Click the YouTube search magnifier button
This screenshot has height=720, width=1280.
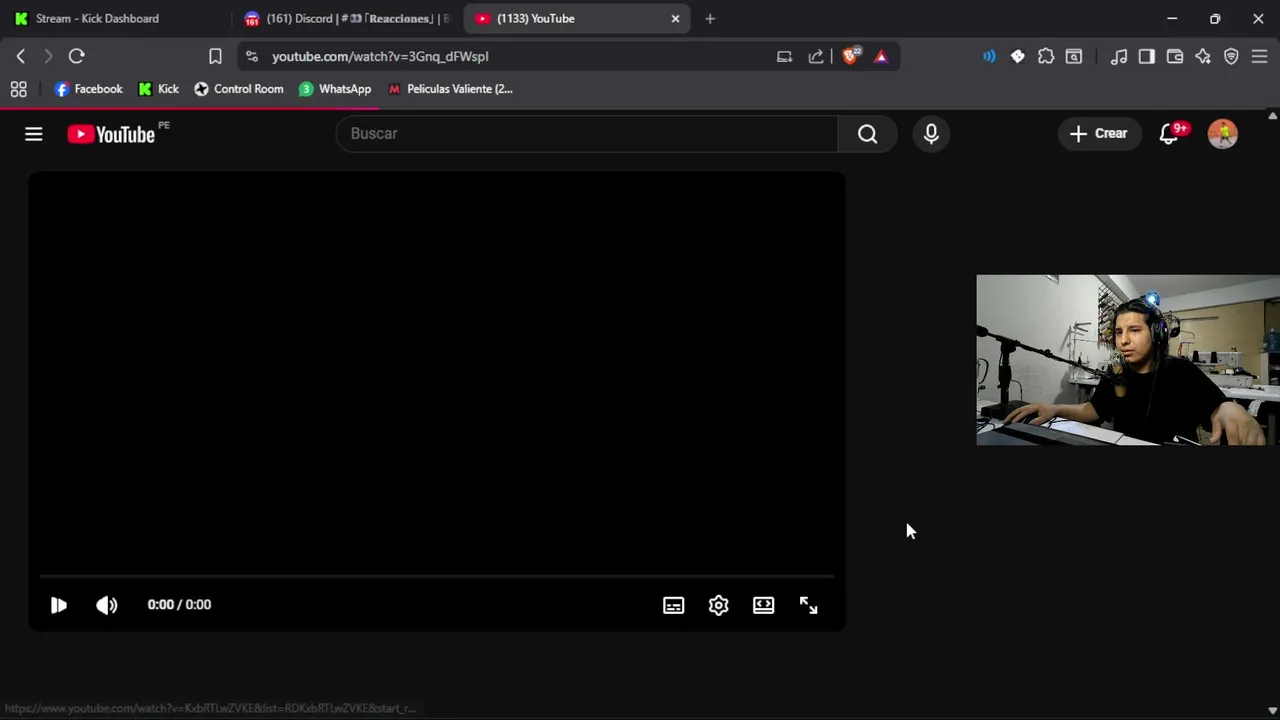click(867, 134)
